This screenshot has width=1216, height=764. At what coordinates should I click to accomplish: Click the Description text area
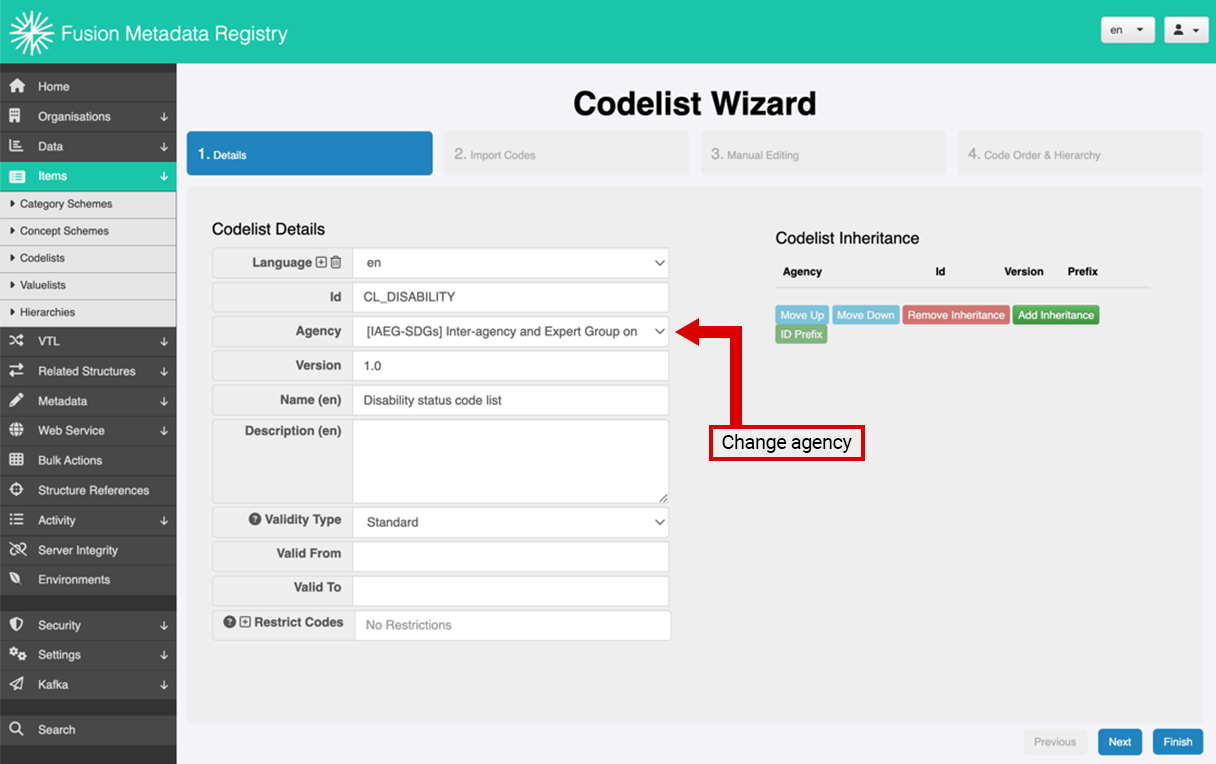pyautogui.click(x=510, y=461)
